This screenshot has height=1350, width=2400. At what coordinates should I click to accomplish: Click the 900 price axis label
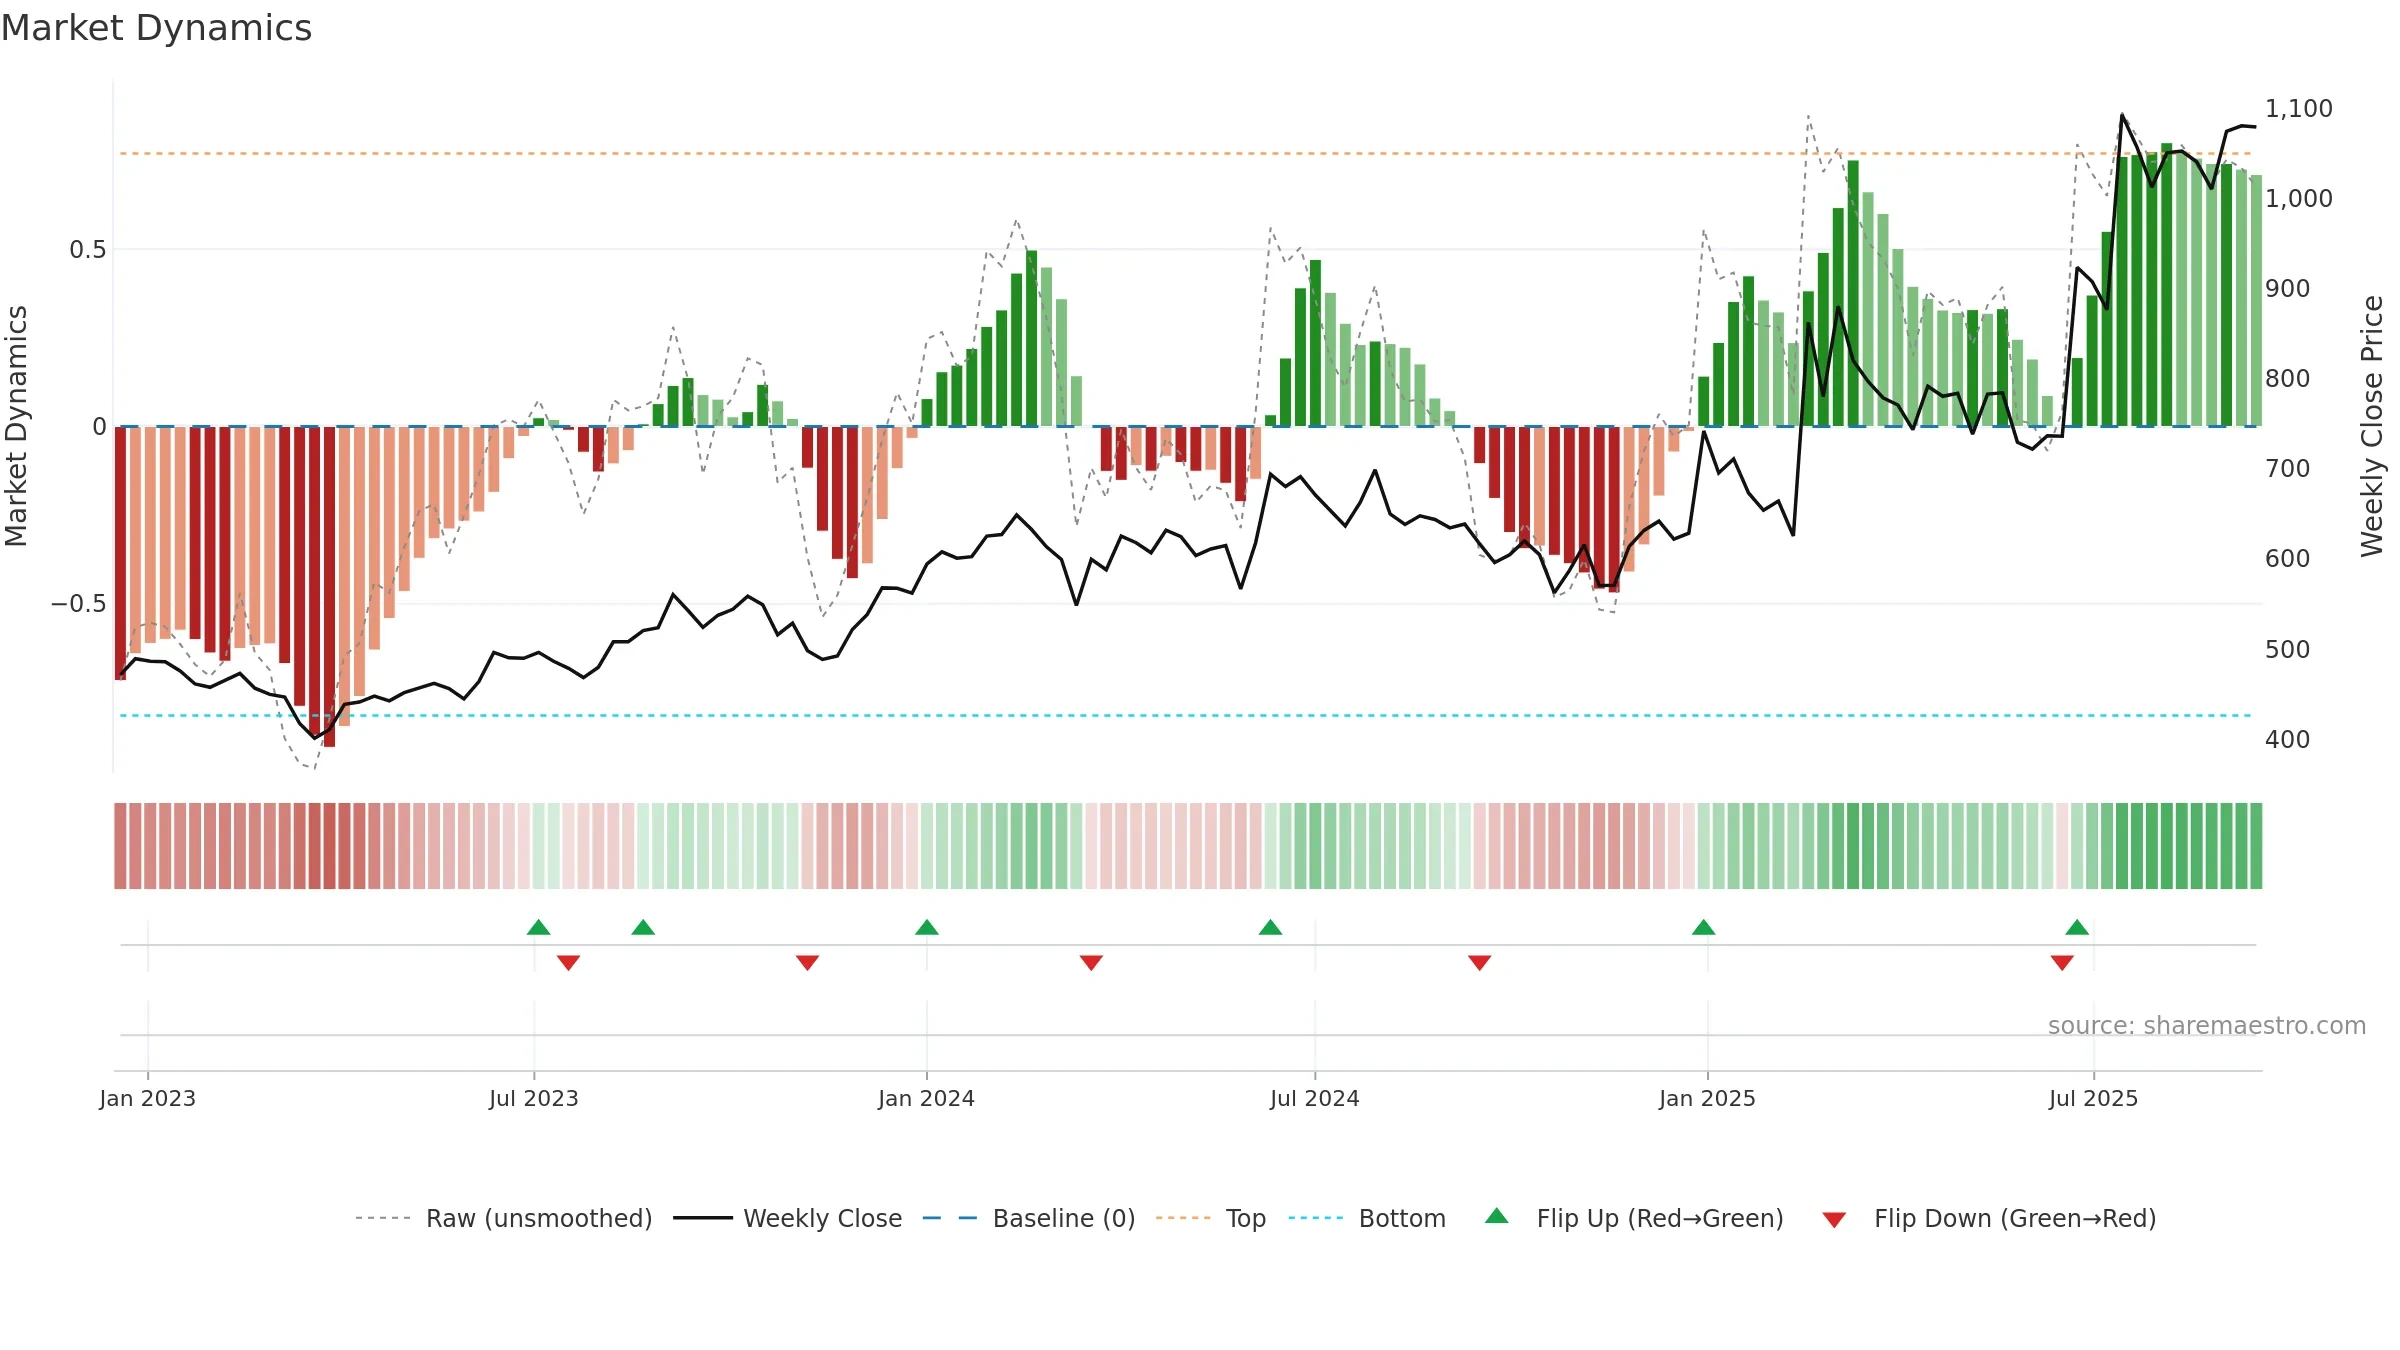point(2287,288)
